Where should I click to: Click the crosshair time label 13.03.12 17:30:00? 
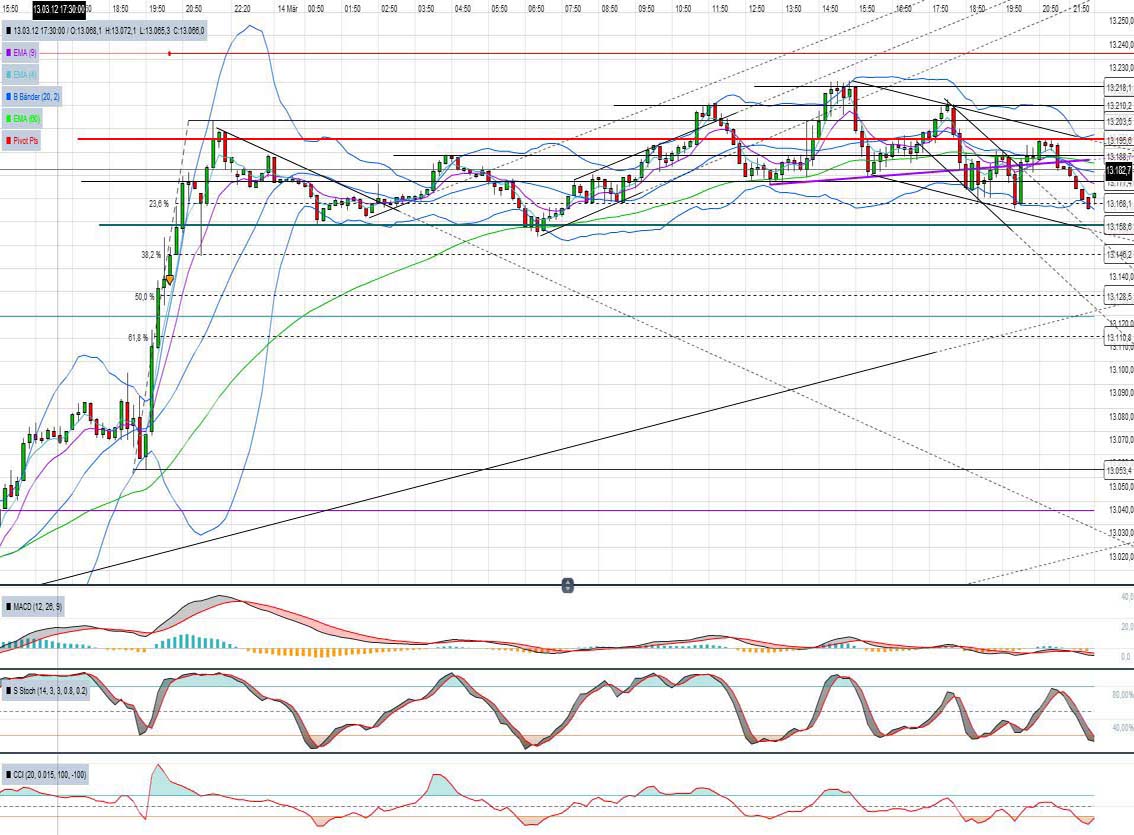[59, 9]
